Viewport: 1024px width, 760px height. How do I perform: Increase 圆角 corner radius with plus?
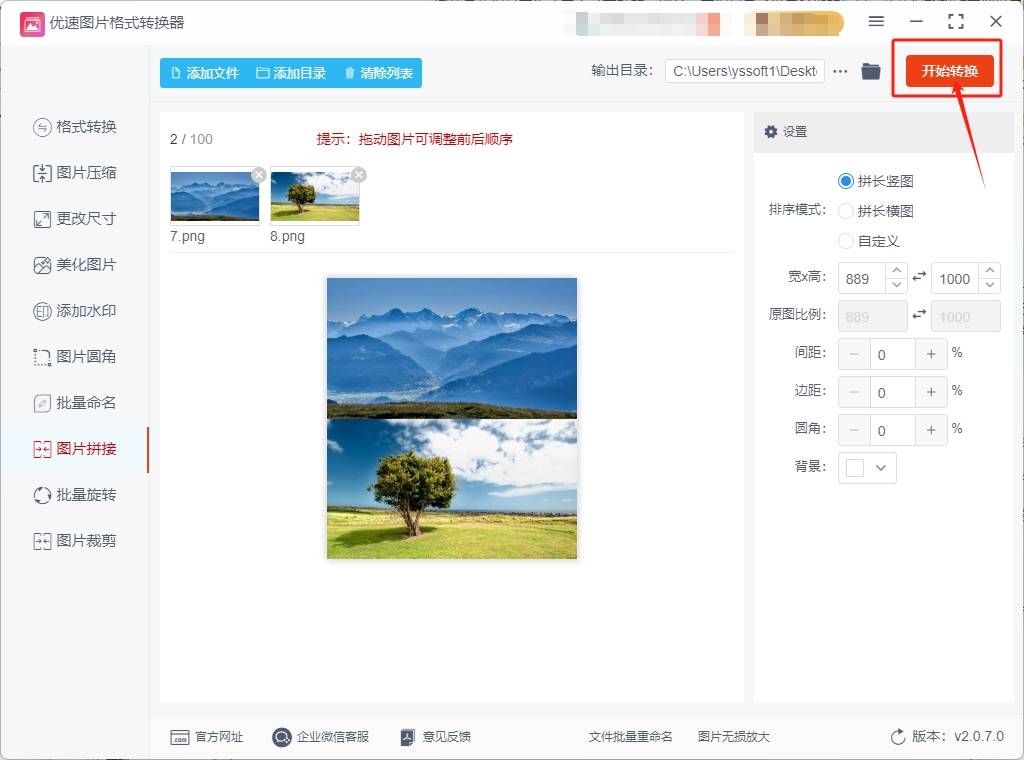(931, 430)
